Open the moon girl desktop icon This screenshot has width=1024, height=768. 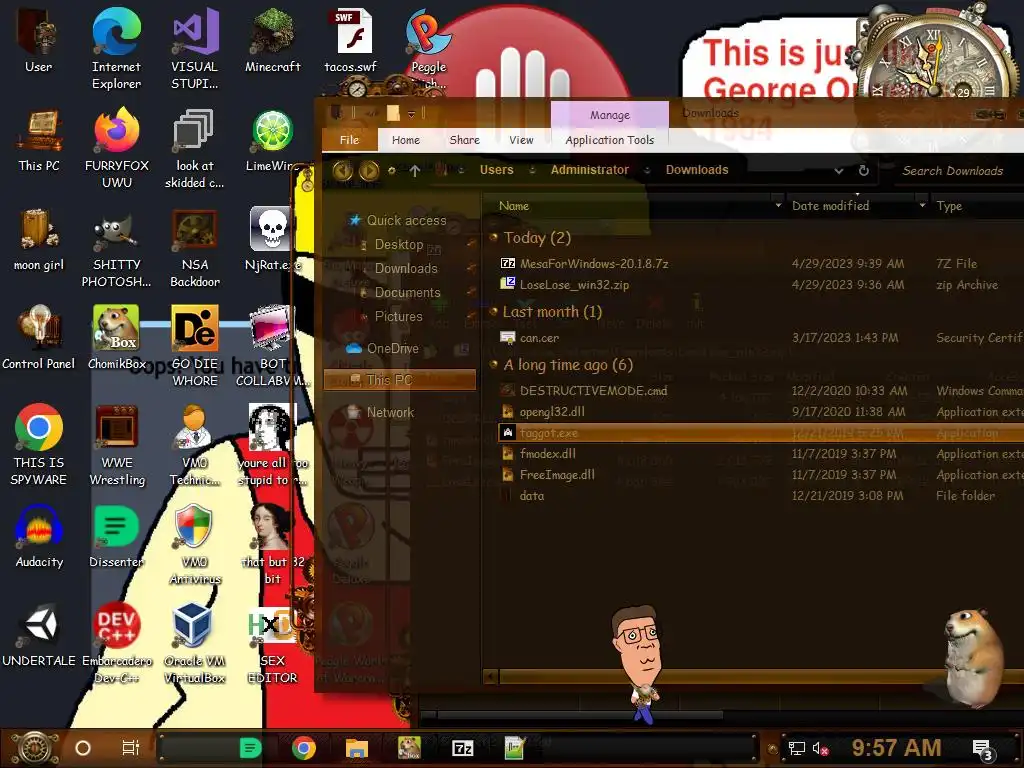click(39, 240)
